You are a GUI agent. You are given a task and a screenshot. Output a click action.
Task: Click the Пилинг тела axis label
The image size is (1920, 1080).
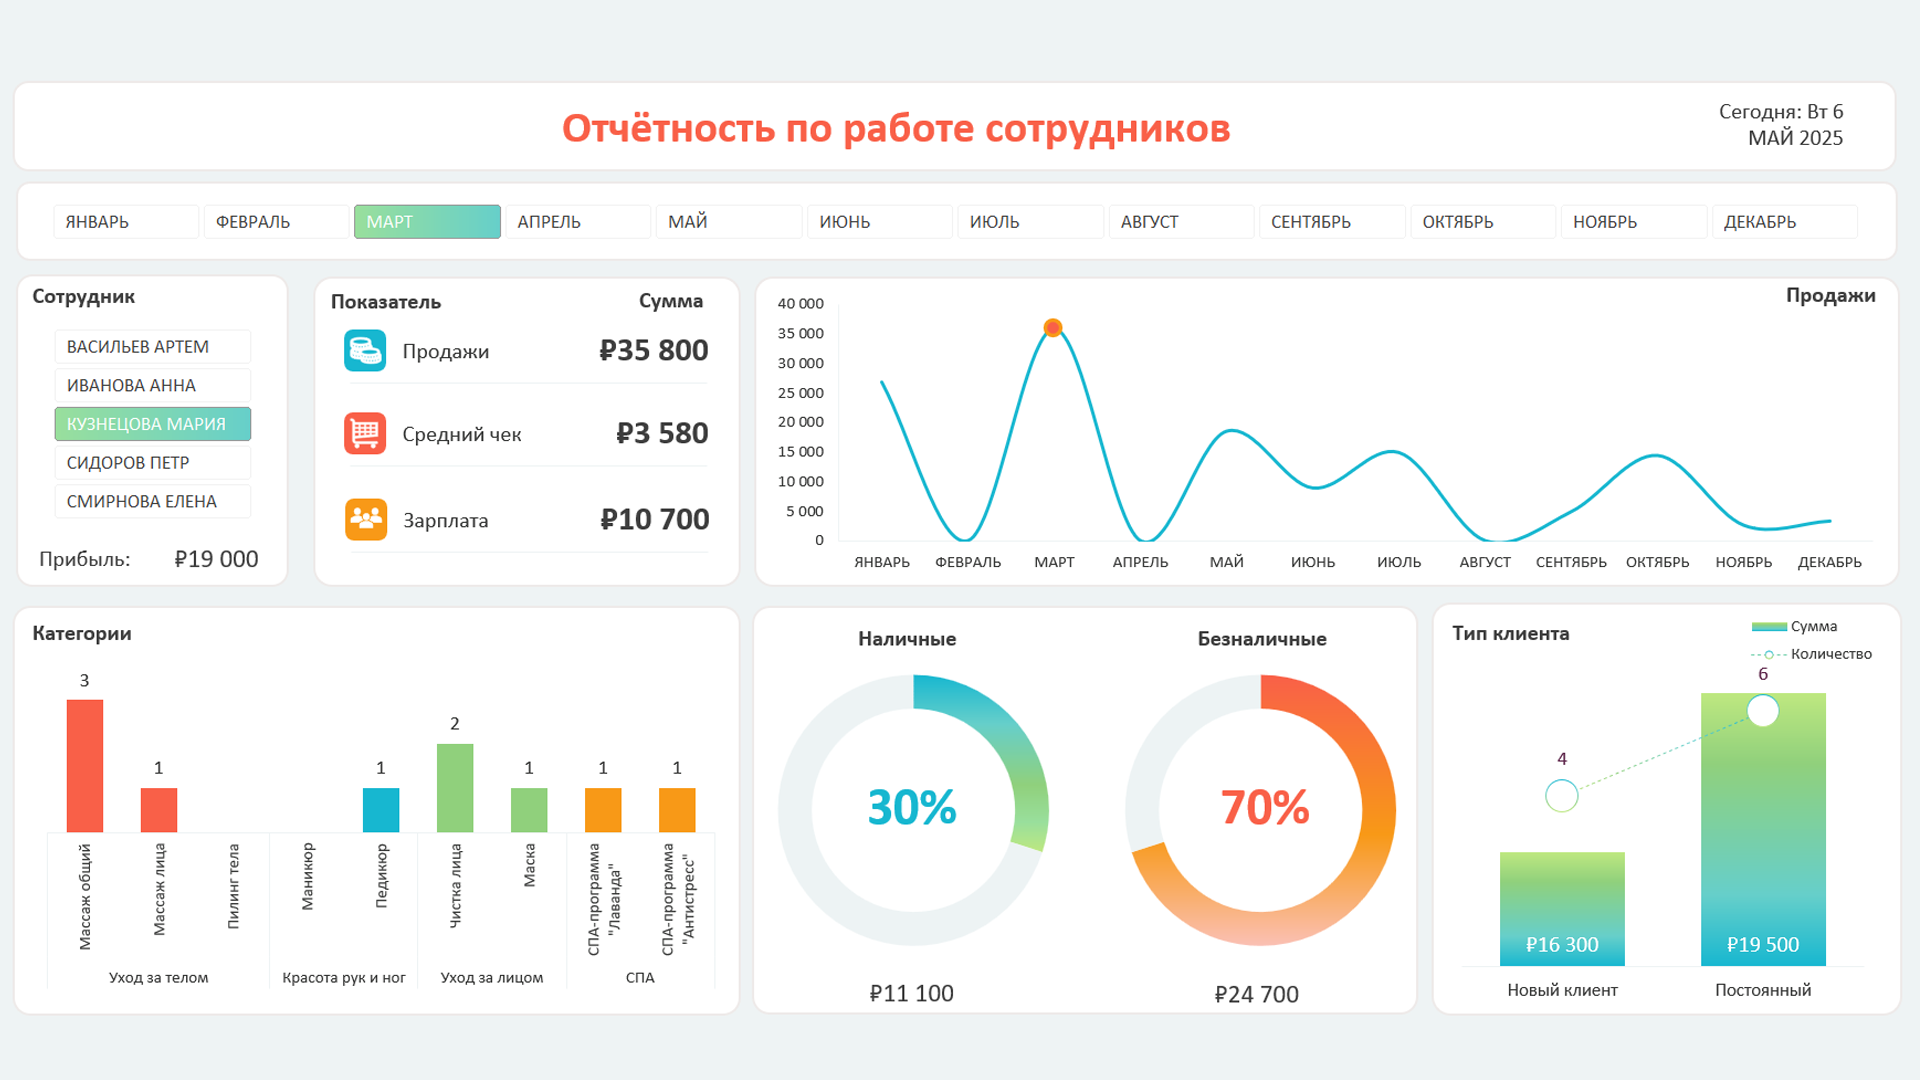(233, 886)
